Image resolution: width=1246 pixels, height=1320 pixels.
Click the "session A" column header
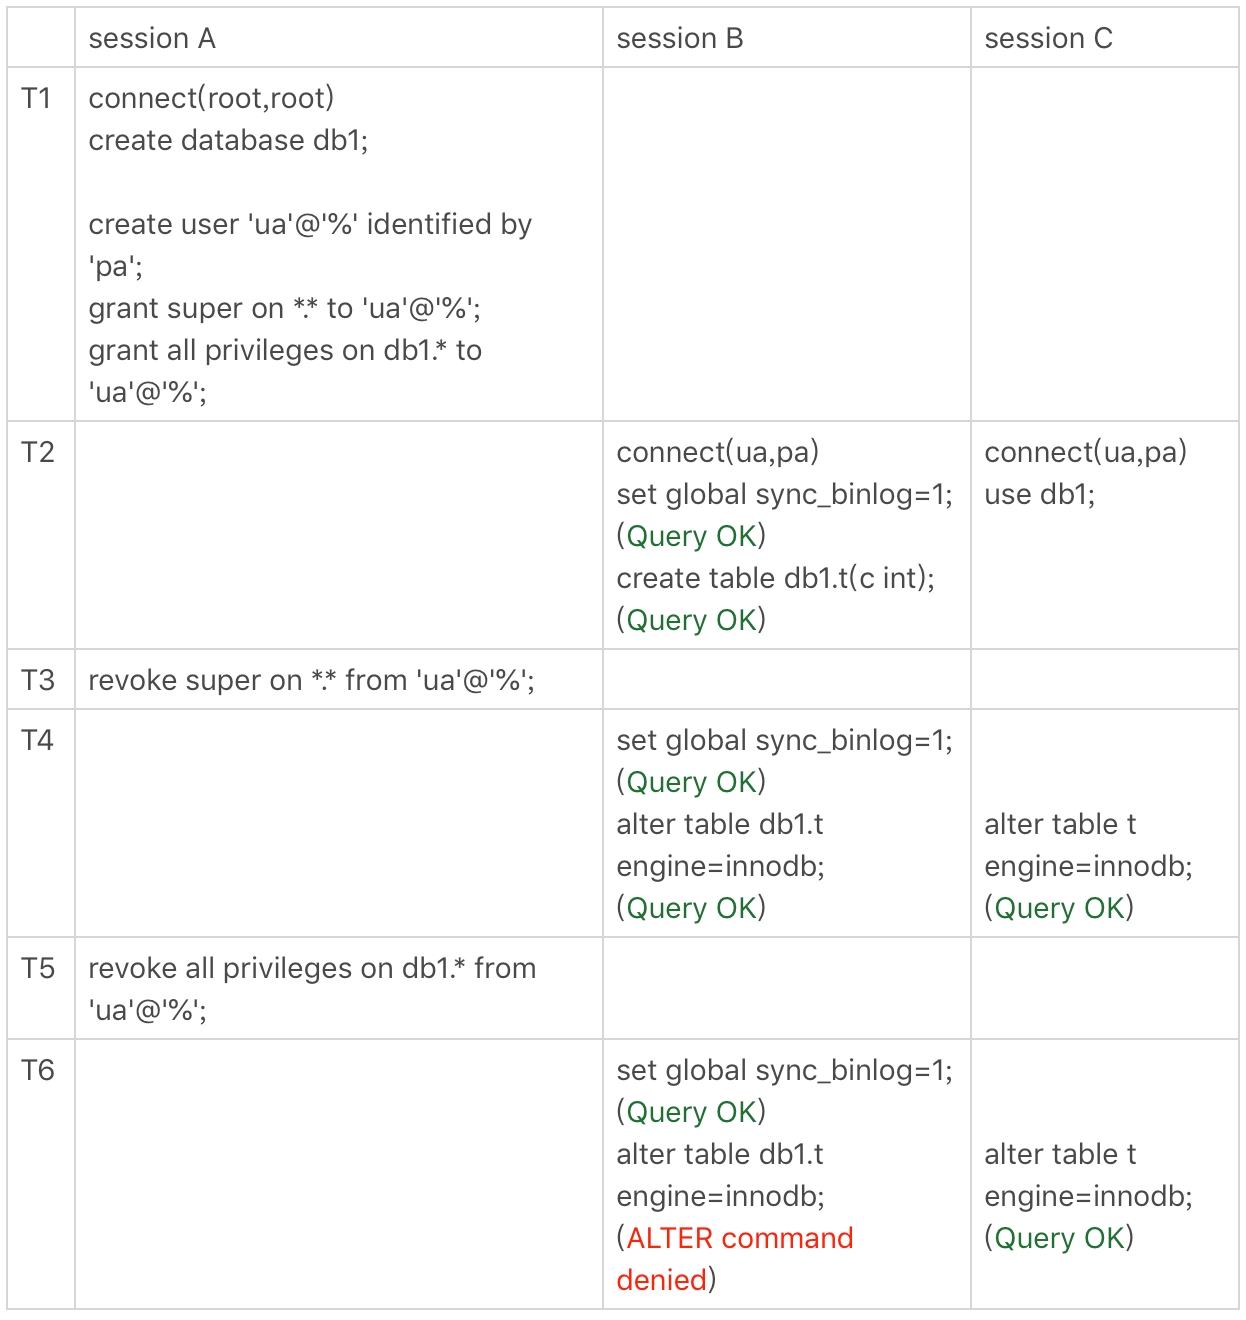(x=152, y=39)
